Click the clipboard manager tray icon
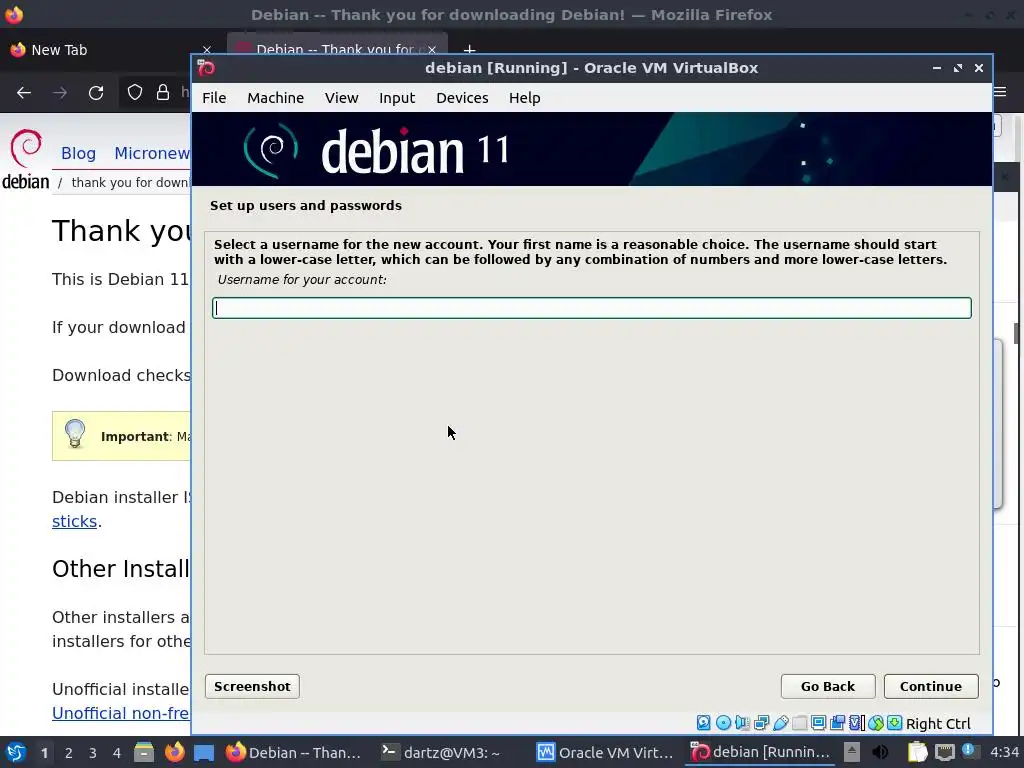The width and height of the screenshot is (1024, 768). pos(918,752)
